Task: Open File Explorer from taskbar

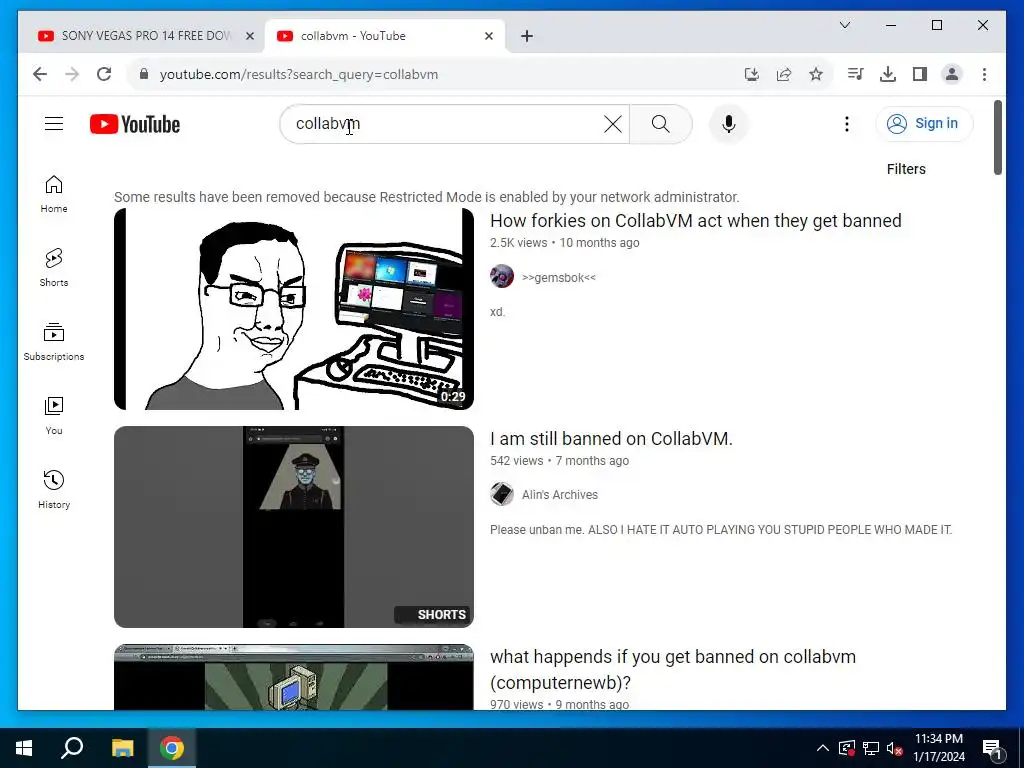Action: [x=123, y=748]
